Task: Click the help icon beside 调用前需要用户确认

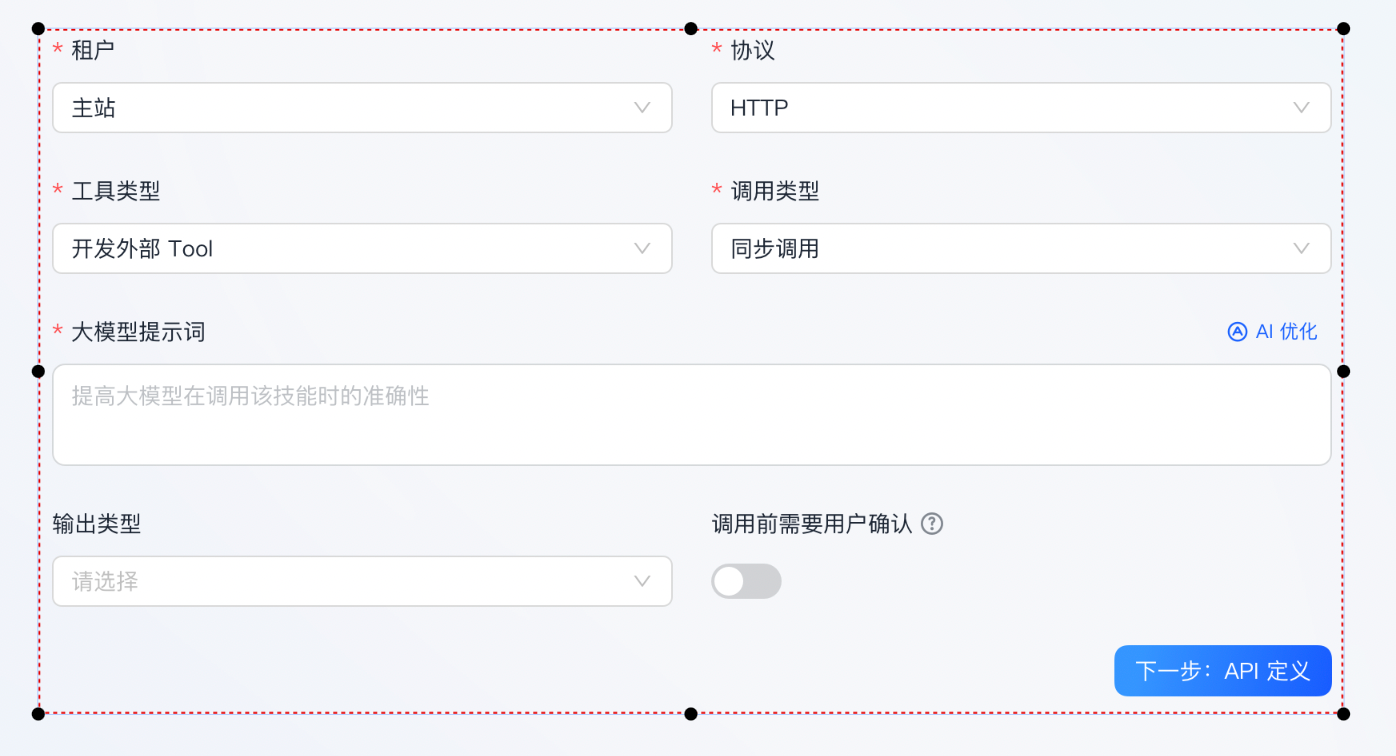Action: [x=932, y=524]
